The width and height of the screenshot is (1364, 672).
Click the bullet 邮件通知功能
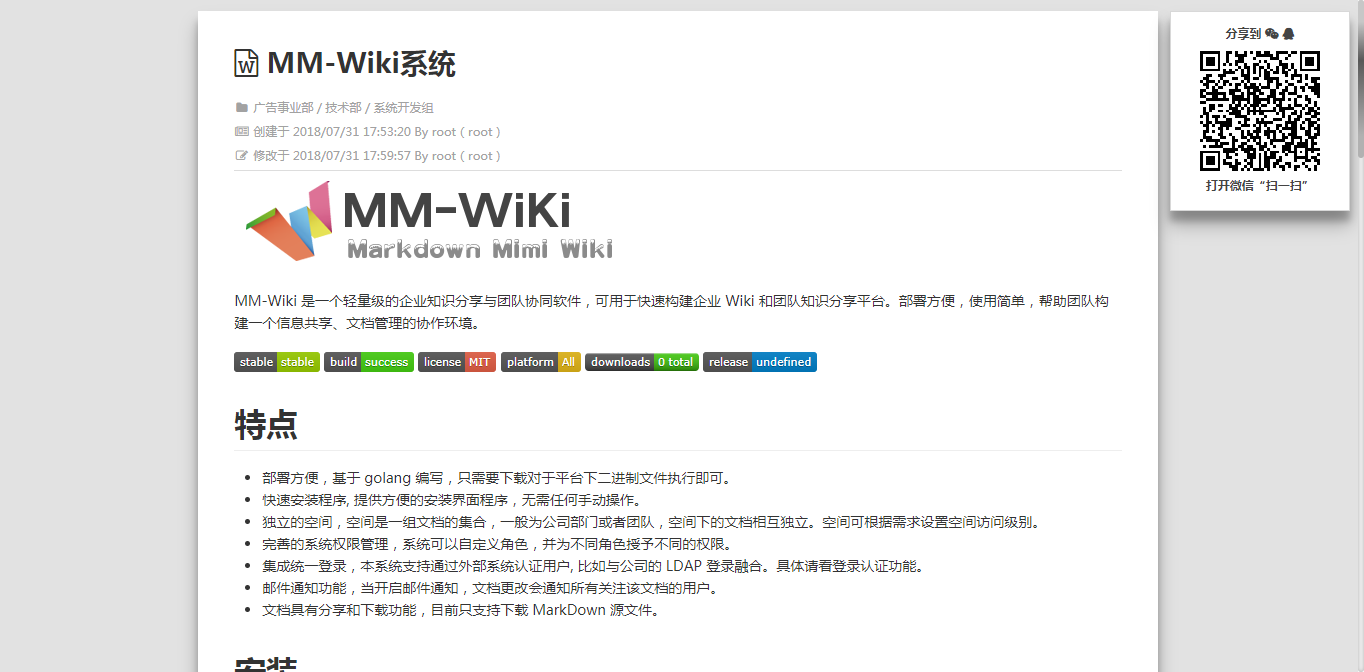coord(492,588)
